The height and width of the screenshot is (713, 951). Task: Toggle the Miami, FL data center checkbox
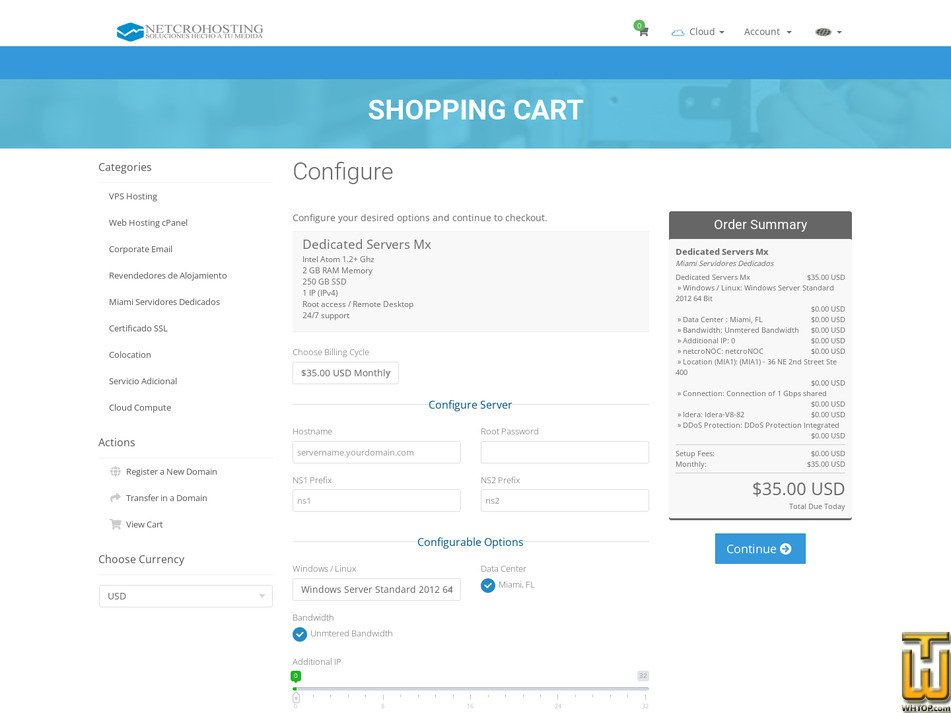click(x=488, y=585)
